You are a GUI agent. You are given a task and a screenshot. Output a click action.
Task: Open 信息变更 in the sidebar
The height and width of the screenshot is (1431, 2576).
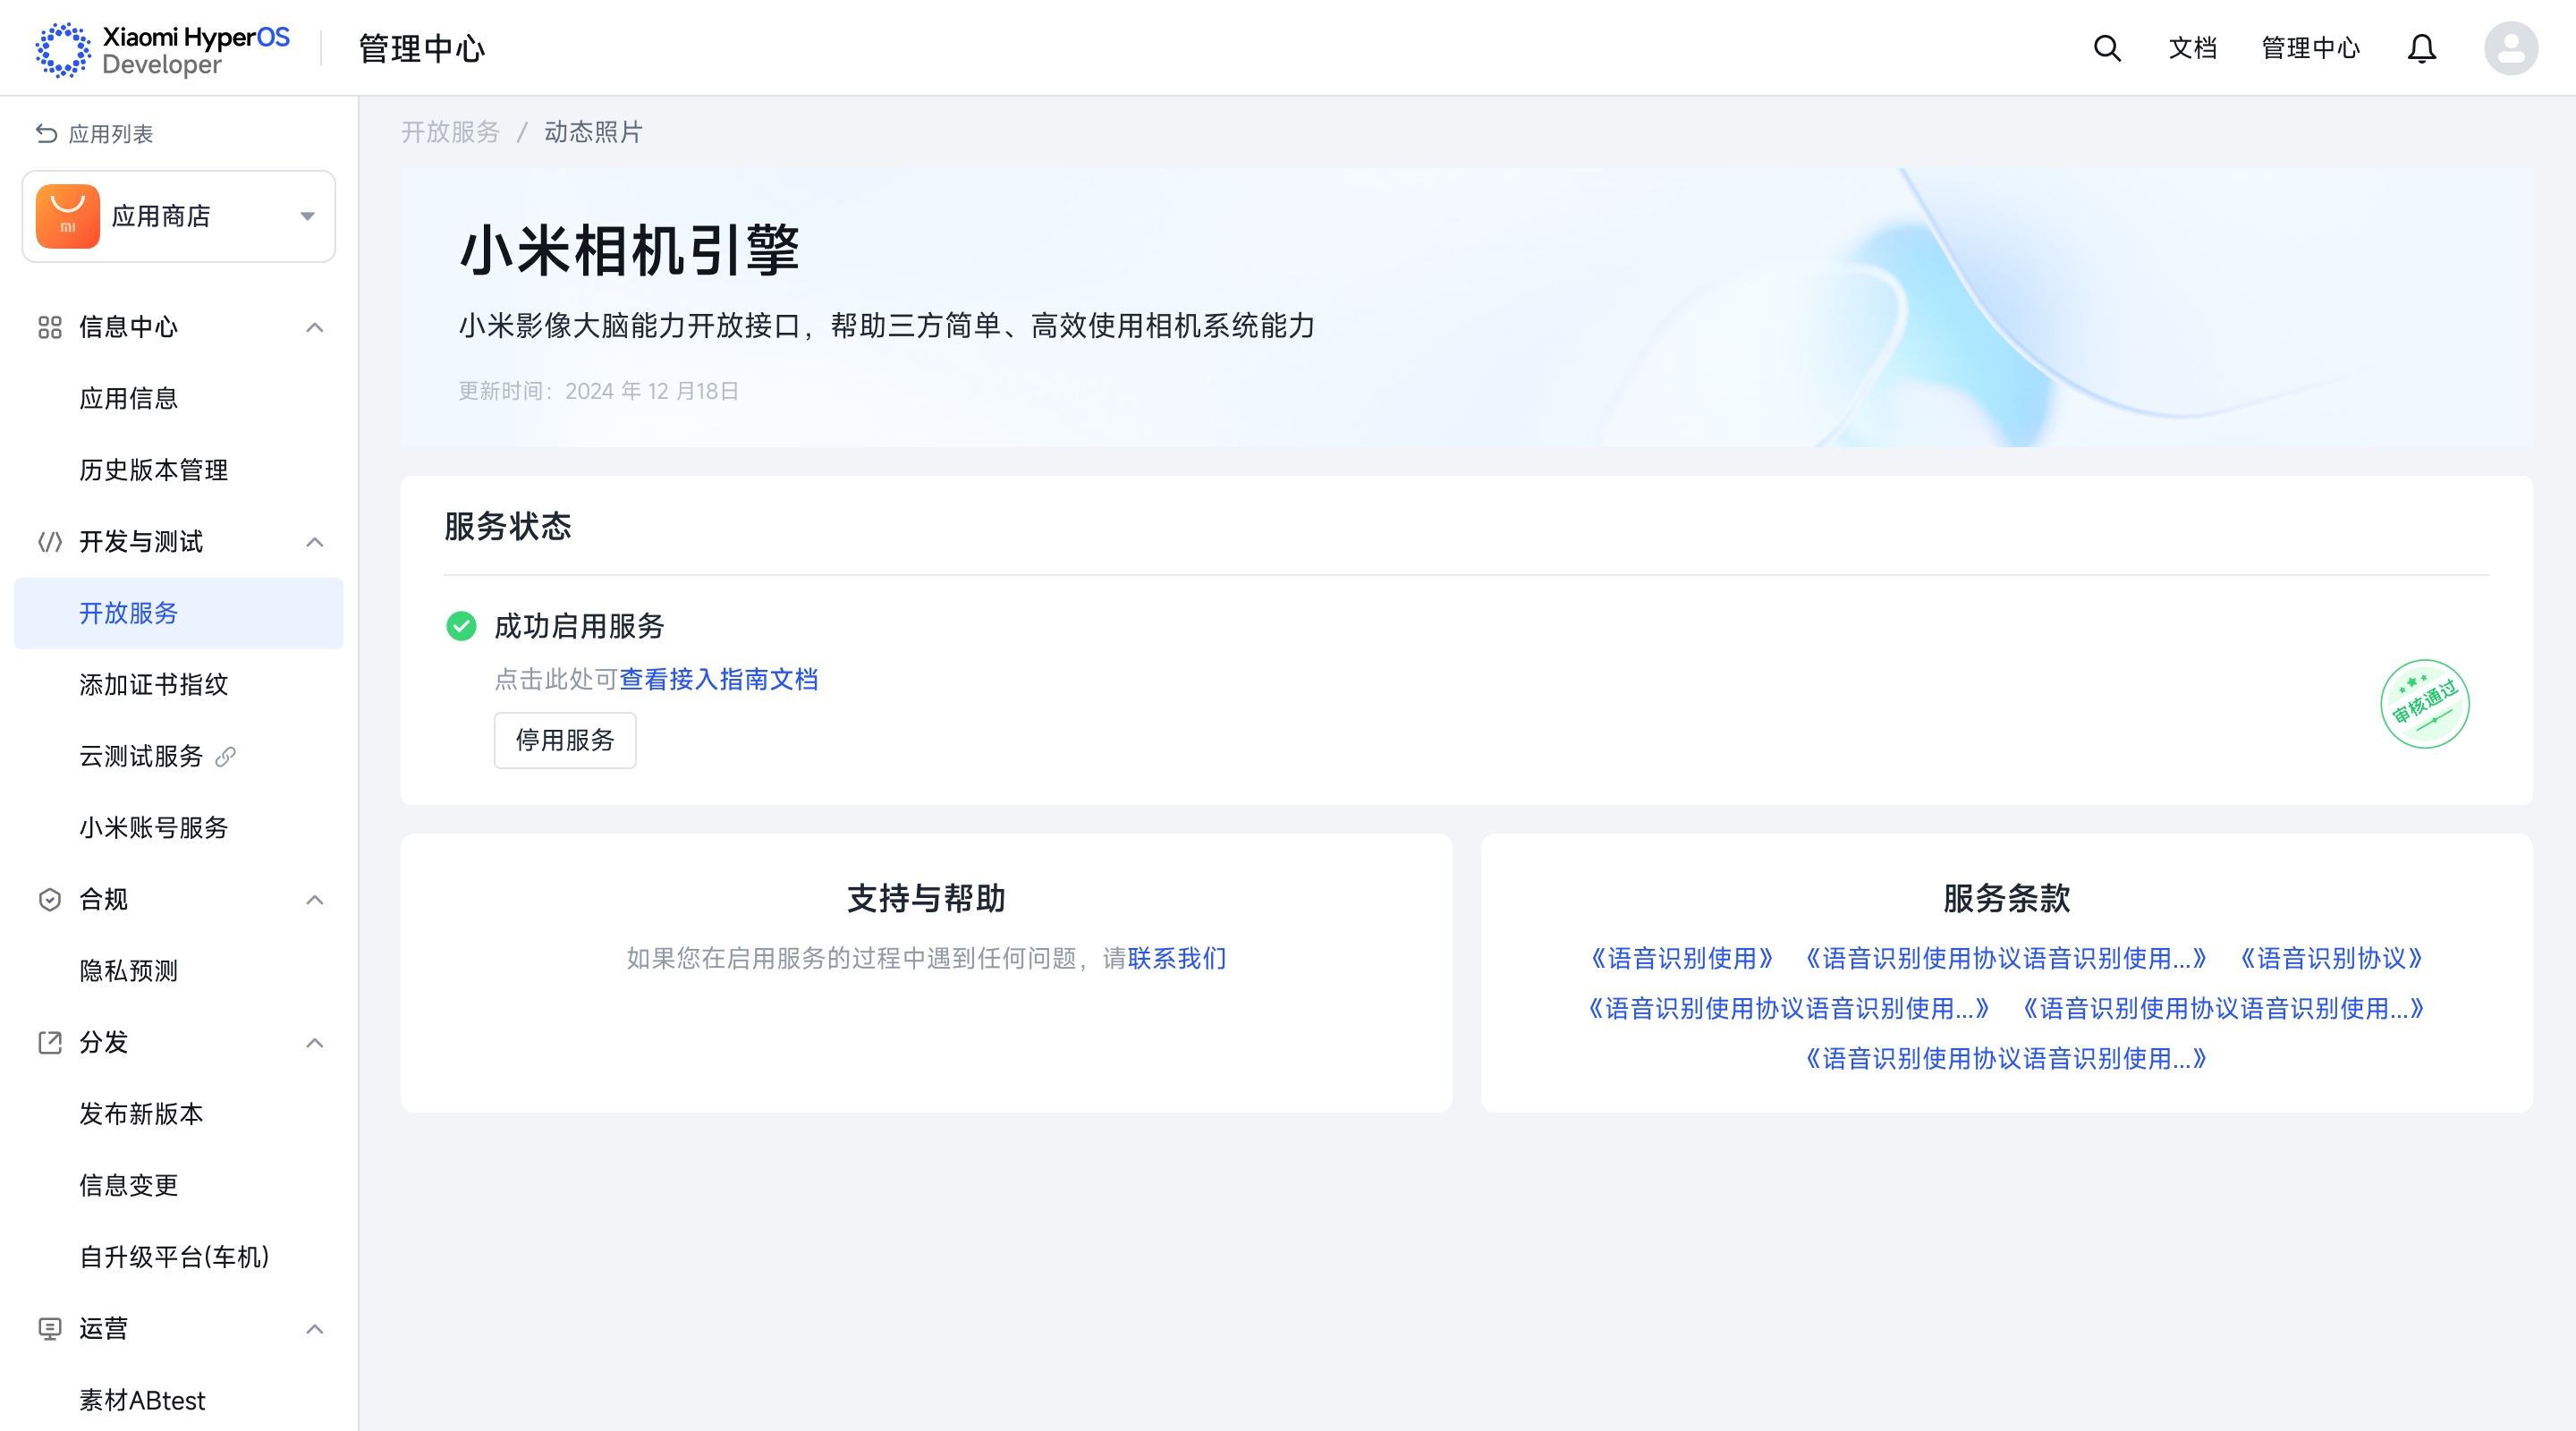[179, 1185]
